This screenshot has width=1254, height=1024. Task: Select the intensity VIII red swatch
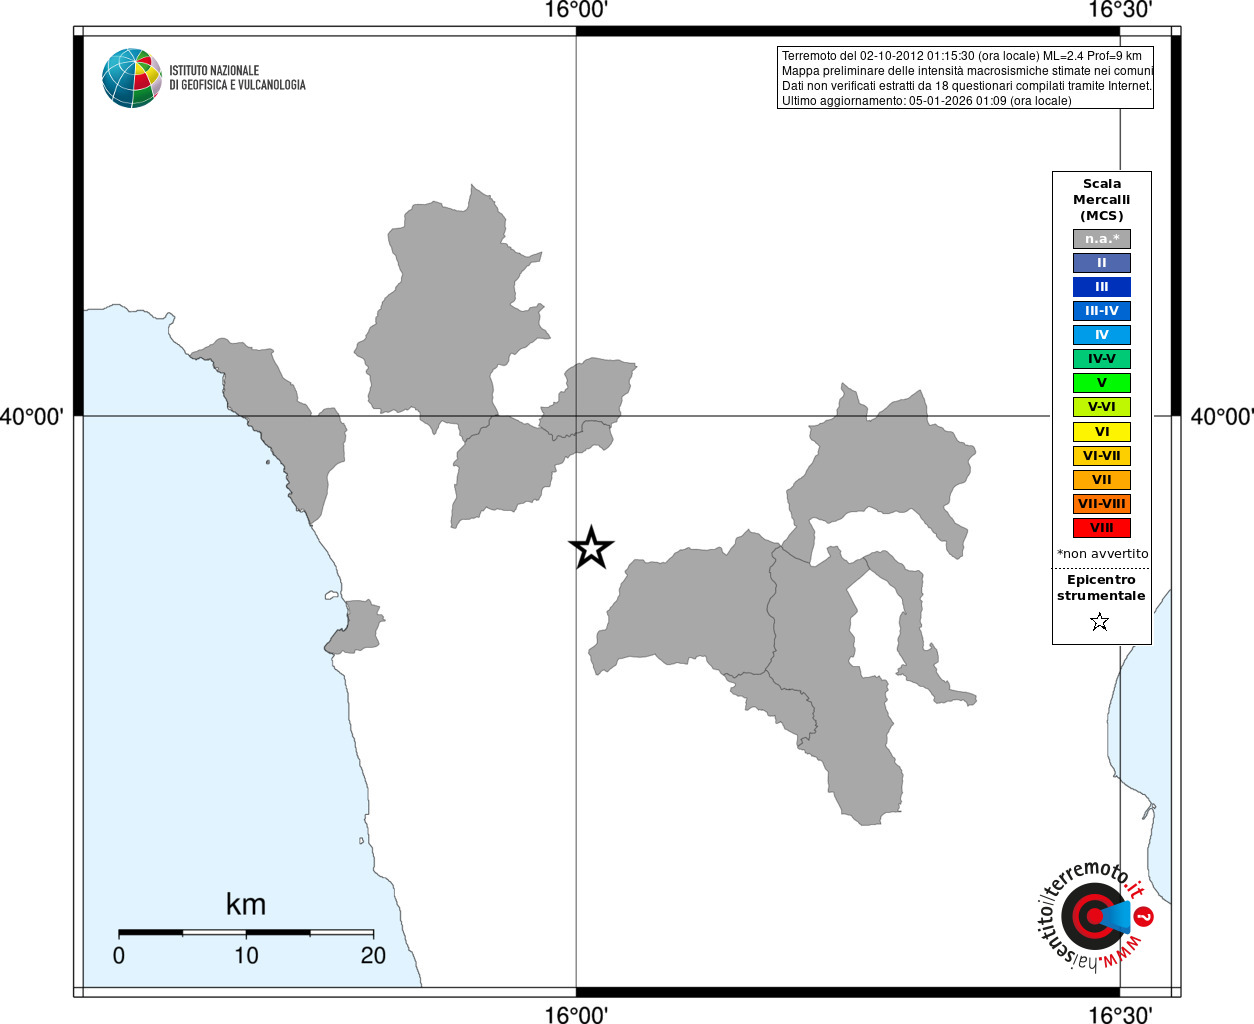point(1102,528)
